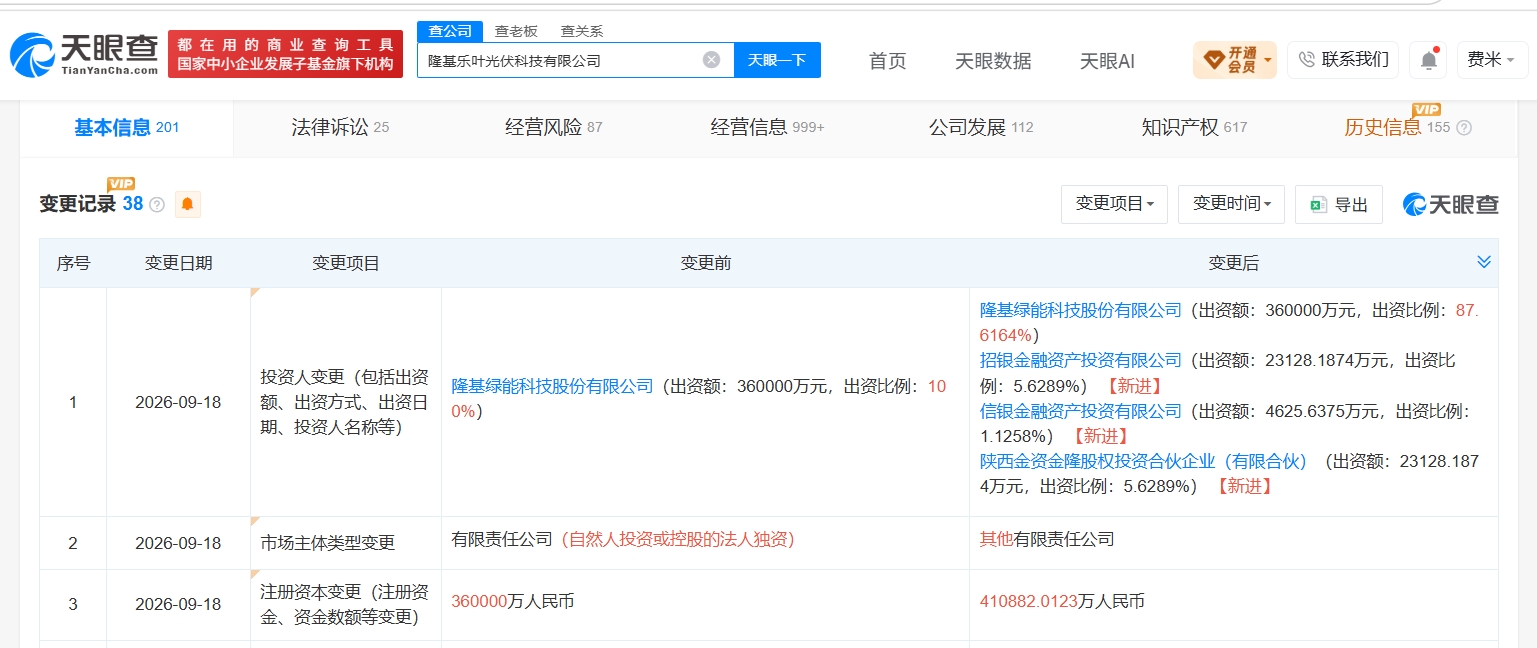Click the question mark icon beside 变更记录 38
This screenshot has width=1537, height=648.
tap(157, 204)
